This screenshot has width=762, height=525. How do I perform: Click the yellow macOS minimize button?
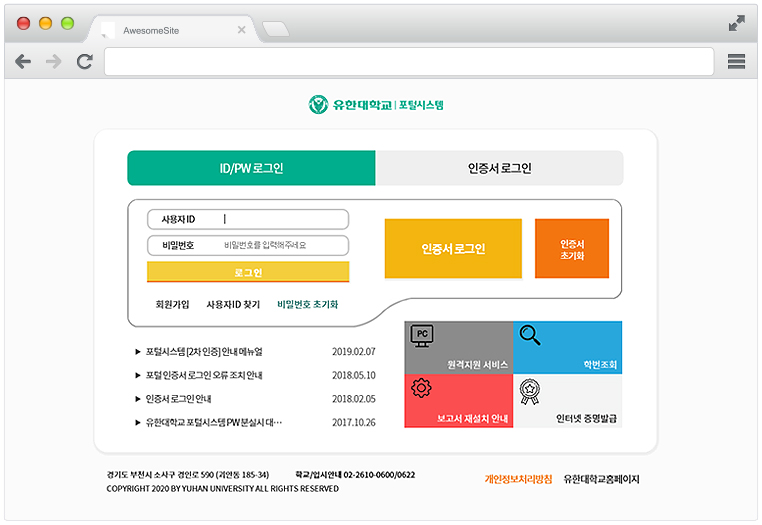pos(45,23)
